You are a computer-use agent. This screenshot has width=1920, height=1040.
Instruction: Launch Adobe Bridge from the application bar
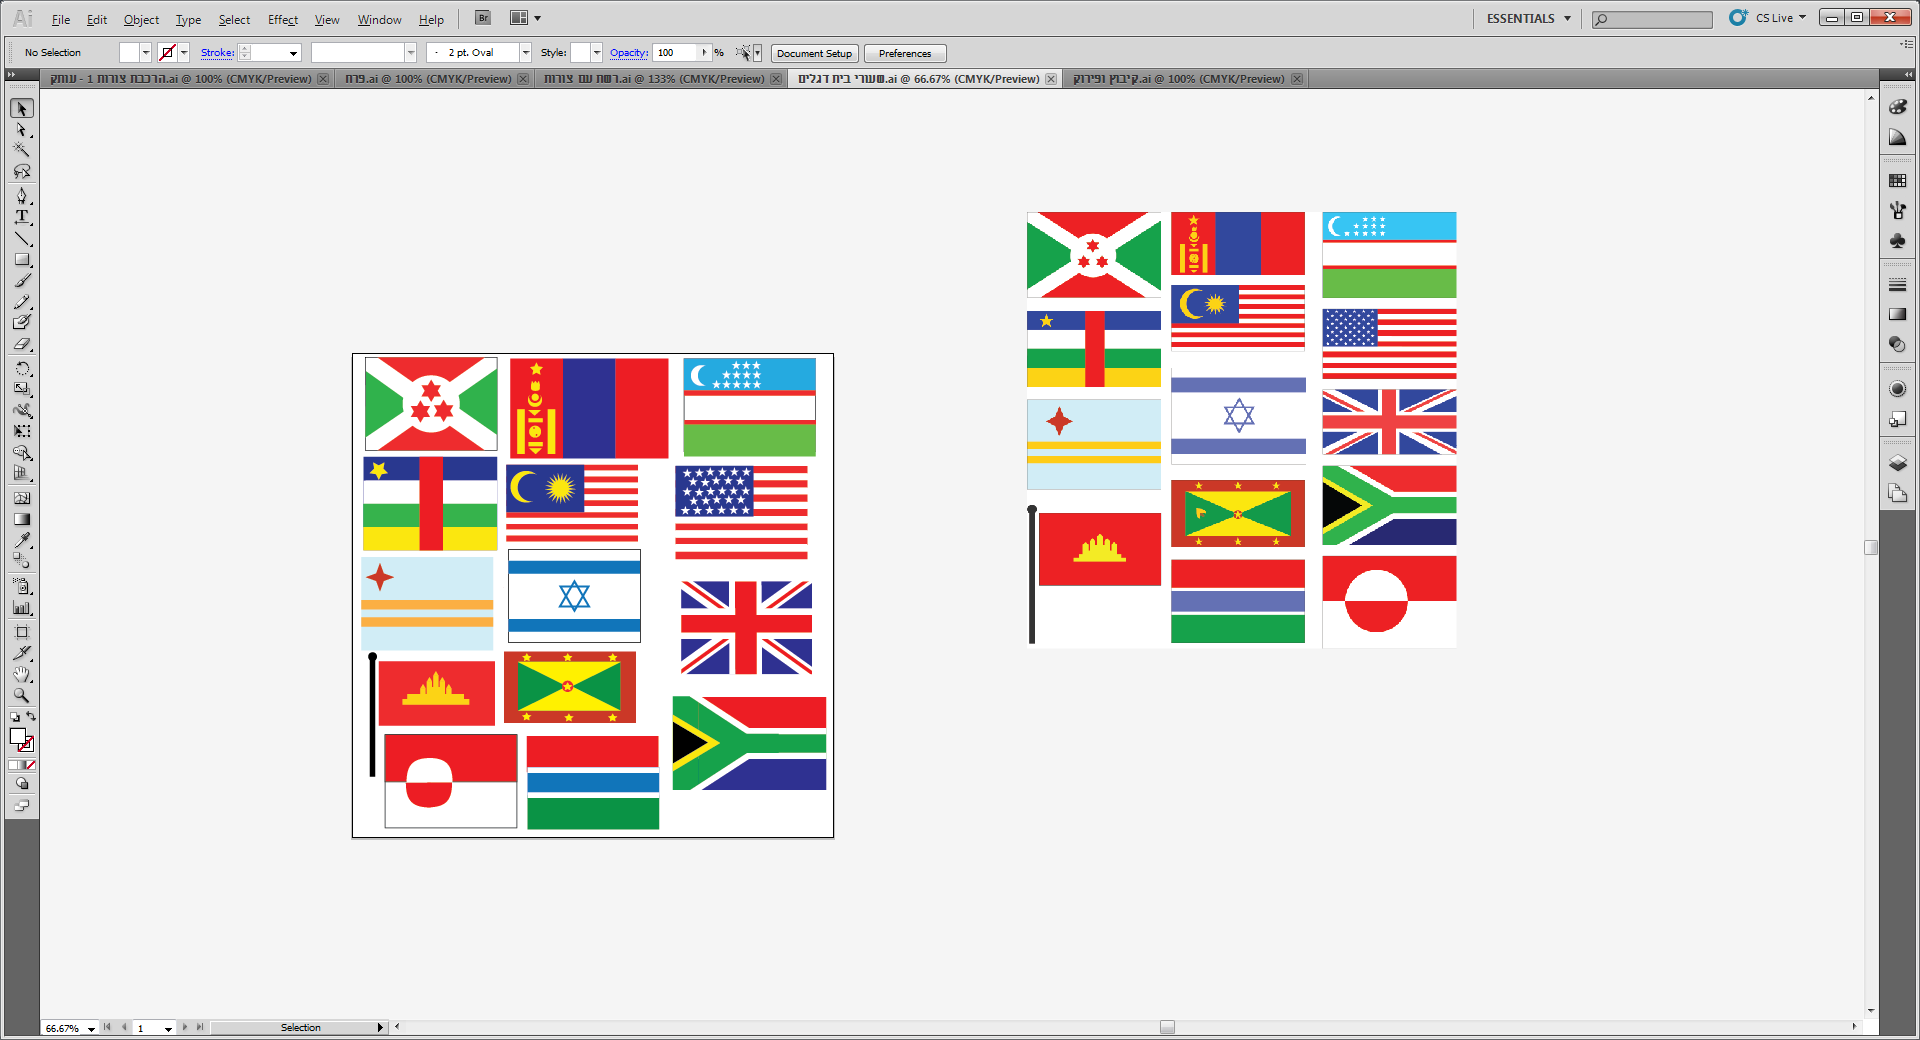point(483,18)
